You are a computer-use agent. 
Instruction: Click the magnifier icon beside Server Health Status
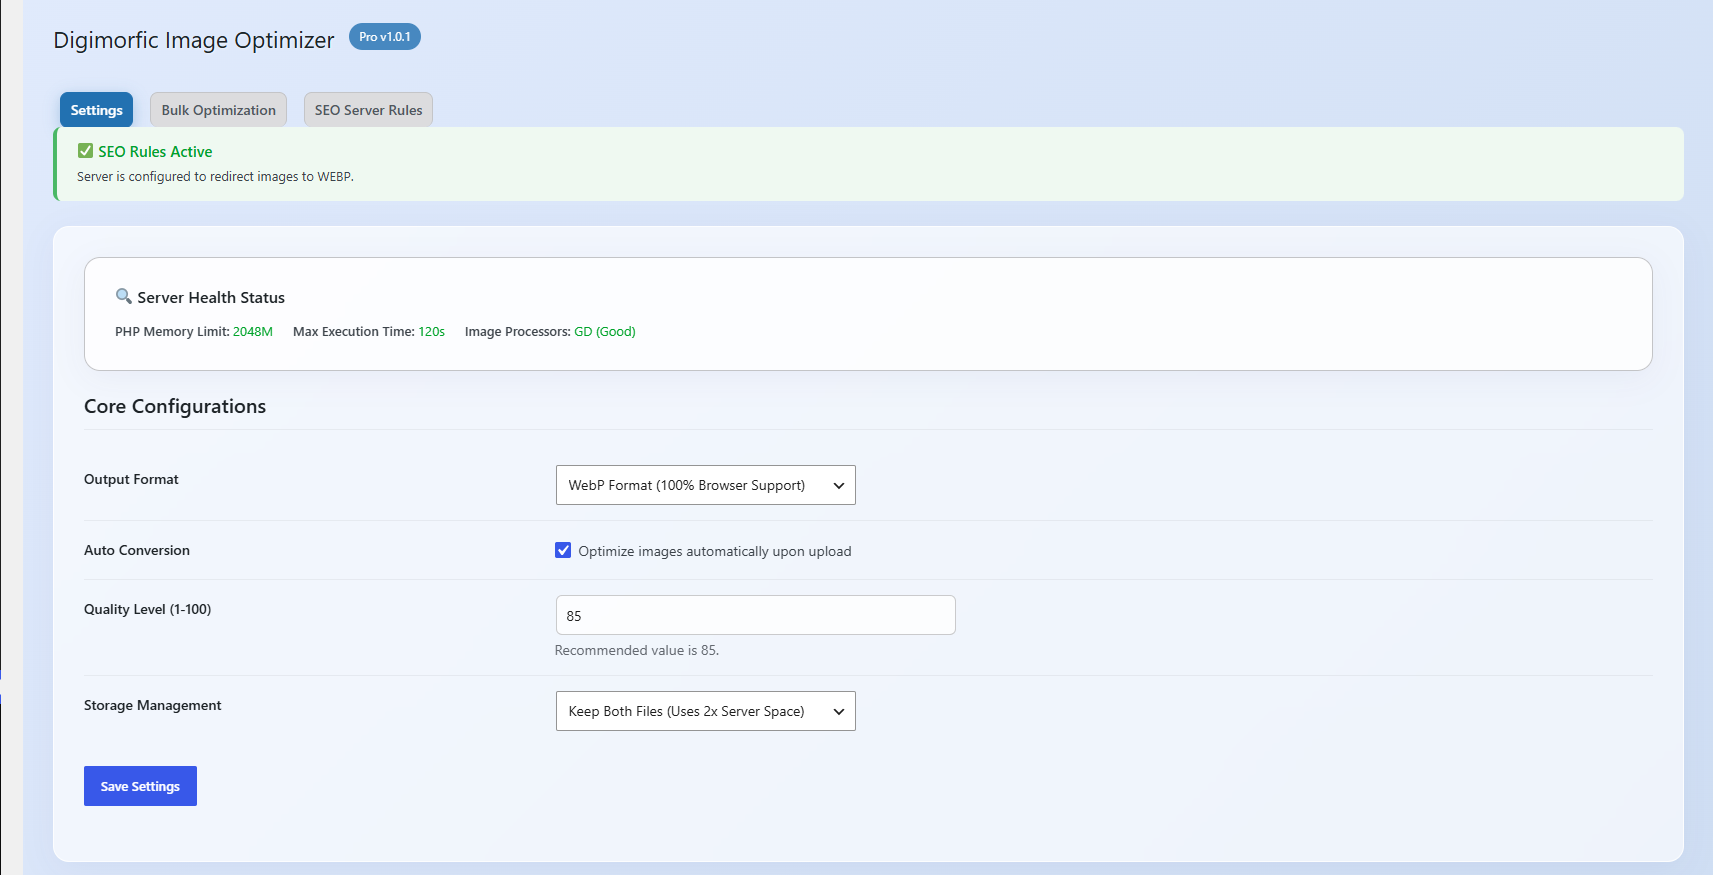pyautogui.click(x=124, y=296)
